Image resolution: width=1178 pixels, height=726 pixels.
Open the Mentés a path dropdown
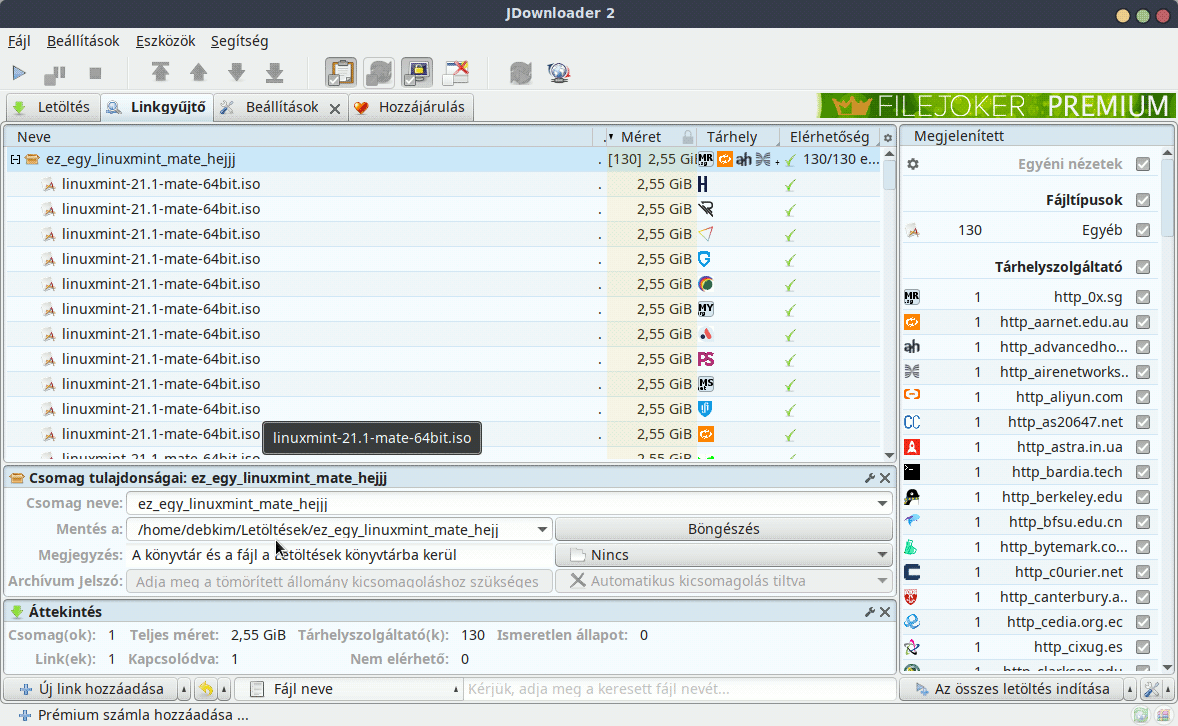(x=542, y=530)
